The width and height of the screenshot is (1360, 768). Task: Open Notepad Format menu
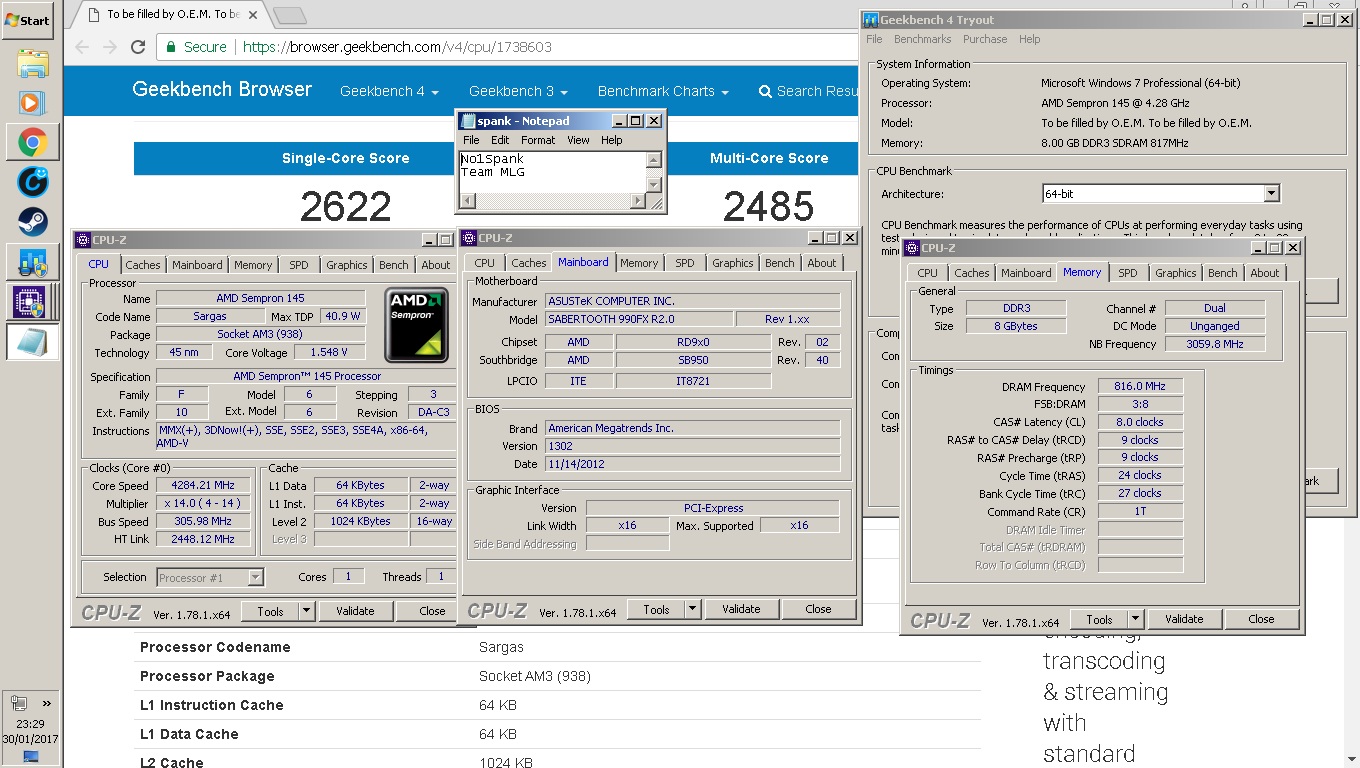coord(538,140)
